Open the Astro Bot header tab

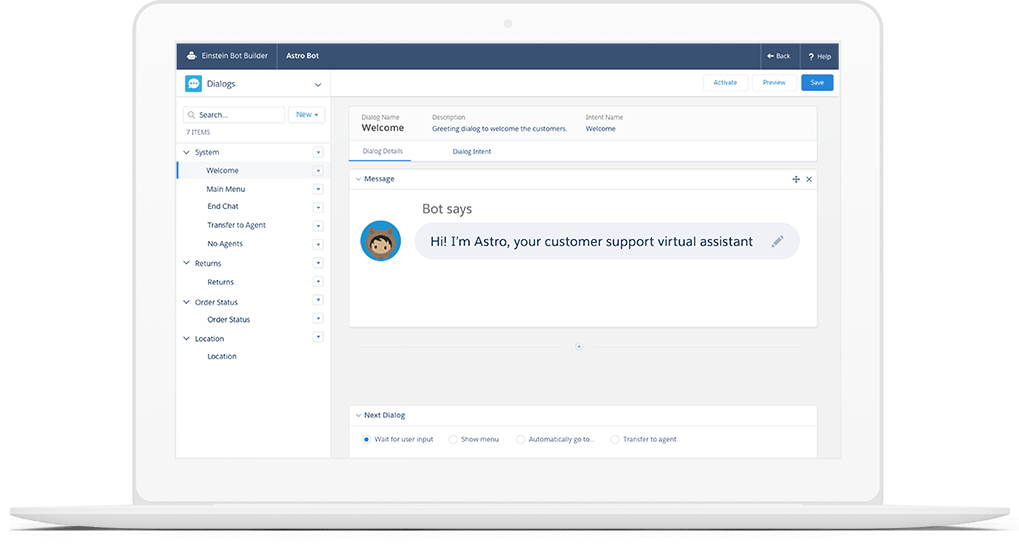click(302, 56)
